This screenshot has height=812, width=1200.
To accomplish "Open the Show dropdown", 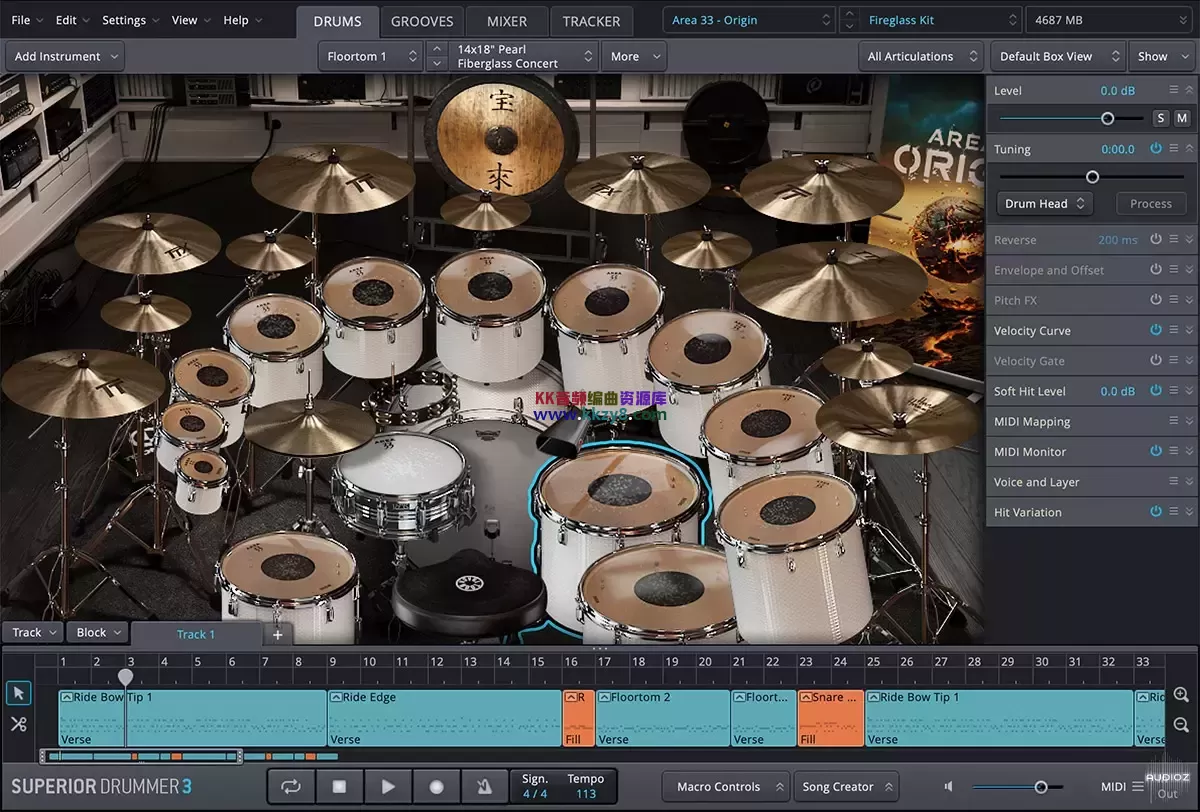I will click(x=1163, y=56).
